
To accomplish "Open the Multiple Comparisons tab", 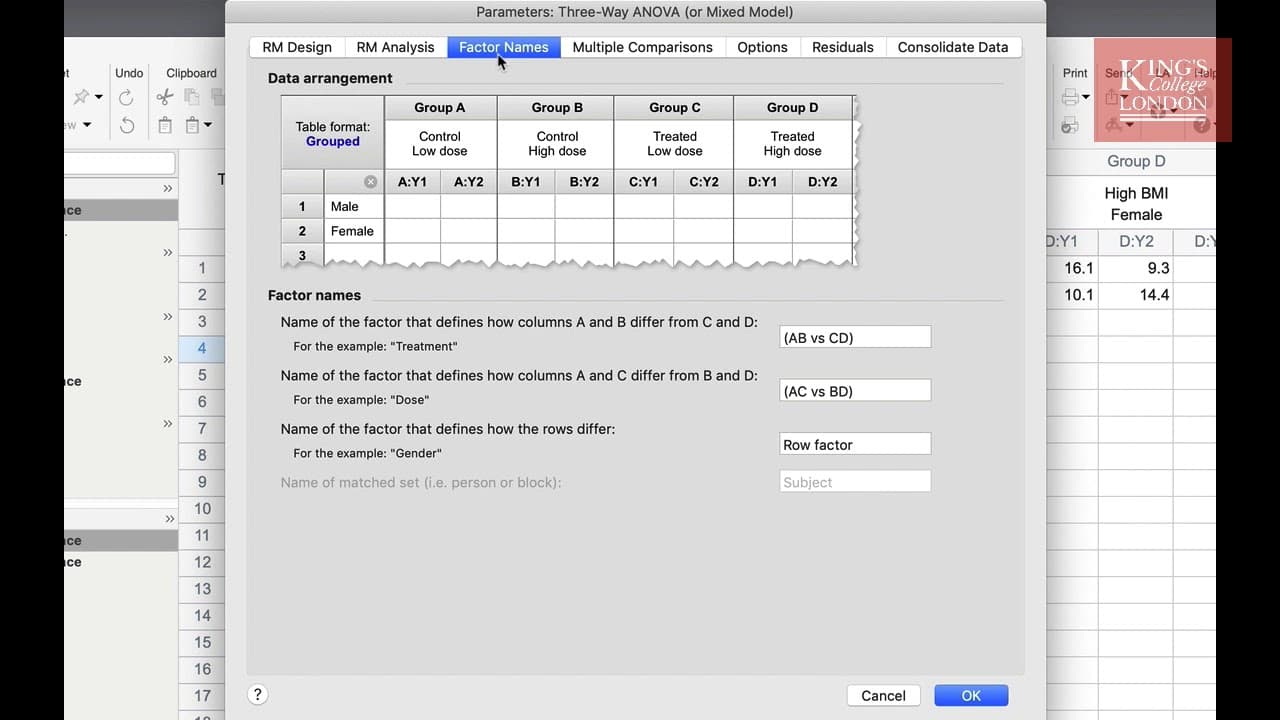I will (x=643, y=47).
